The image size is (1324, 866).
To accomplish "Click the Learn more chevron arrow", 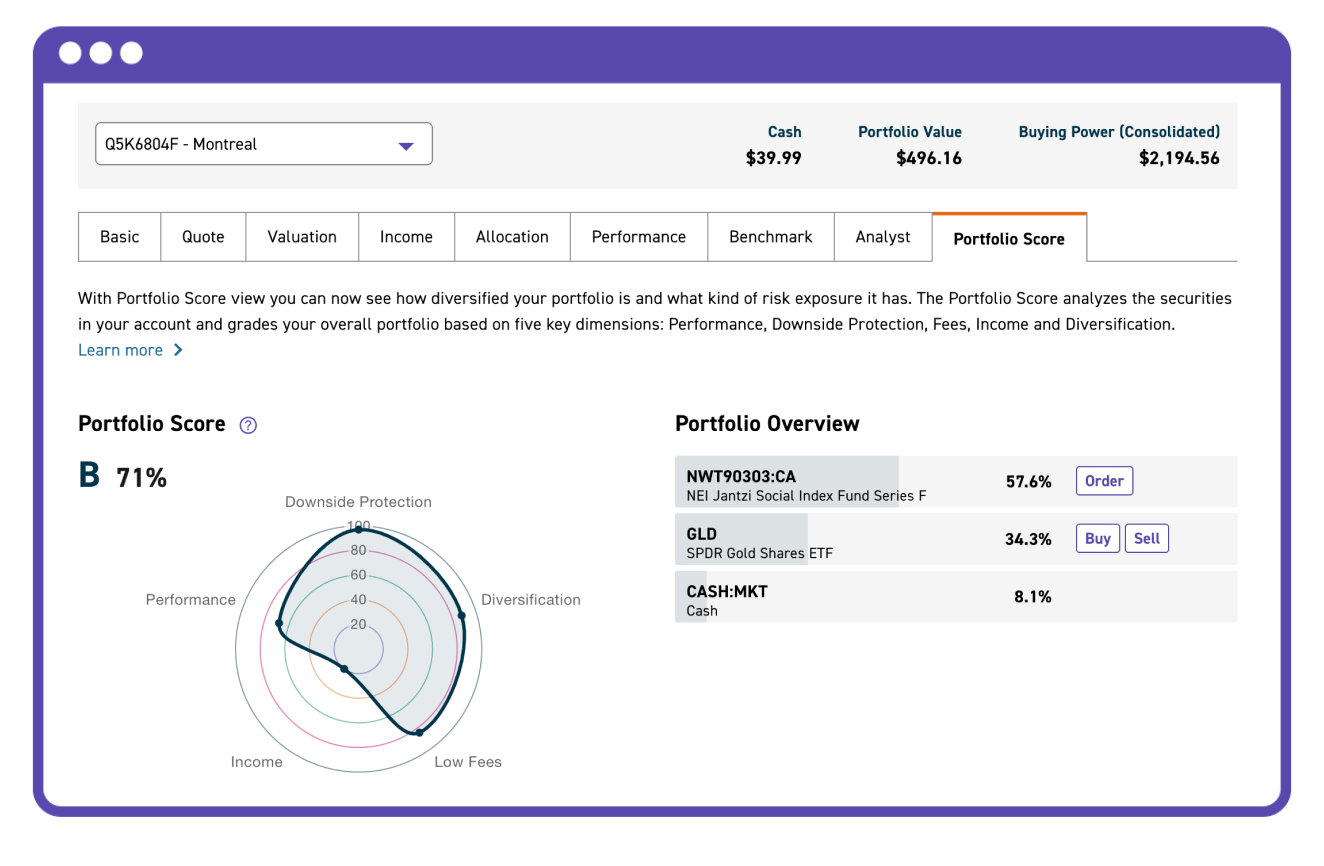I will 178,350.
